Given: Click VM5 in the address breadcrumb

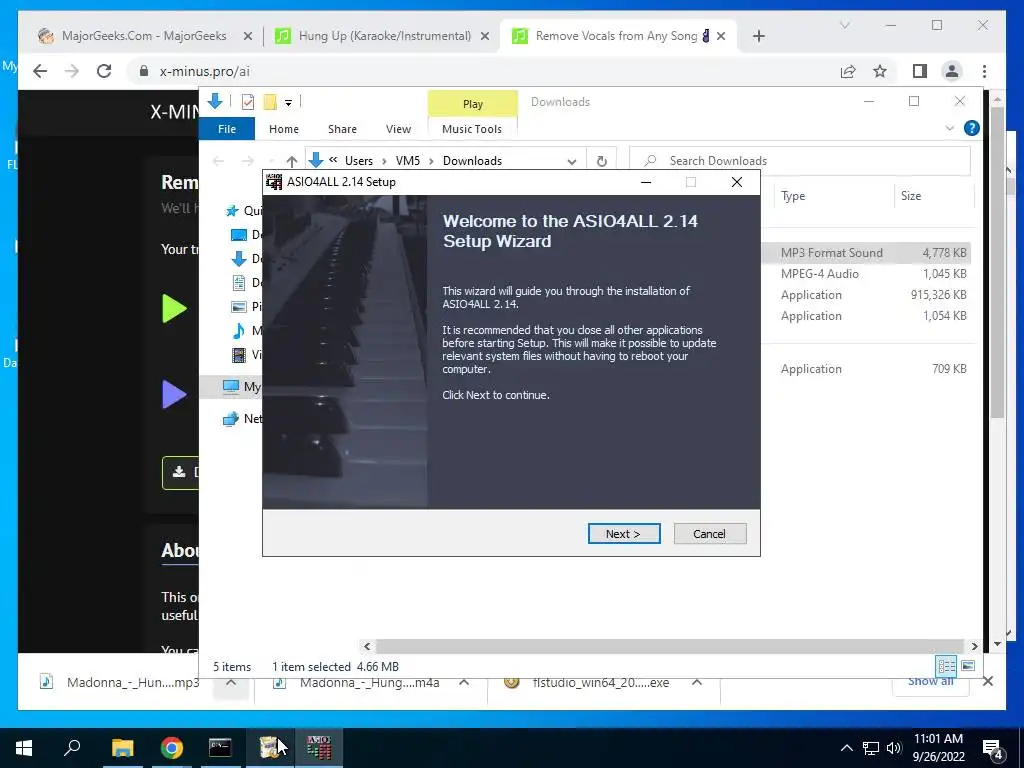Looking at the screenshot, I should pos(408,161).
